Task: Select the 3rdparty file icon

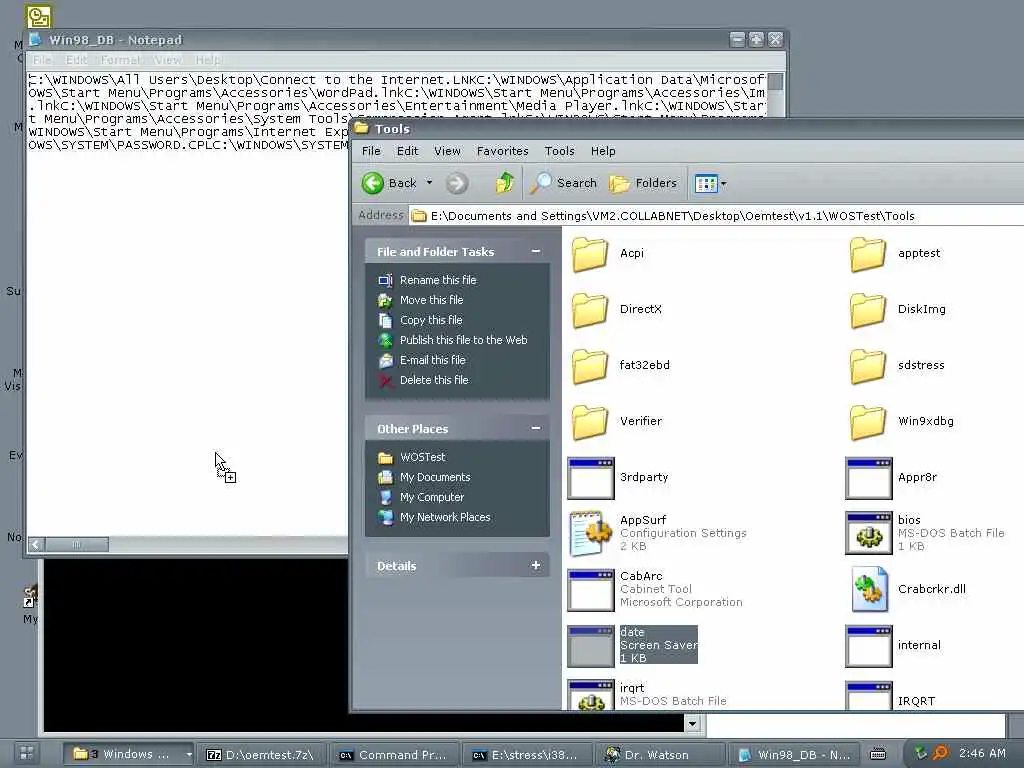Action: (591, 478)
